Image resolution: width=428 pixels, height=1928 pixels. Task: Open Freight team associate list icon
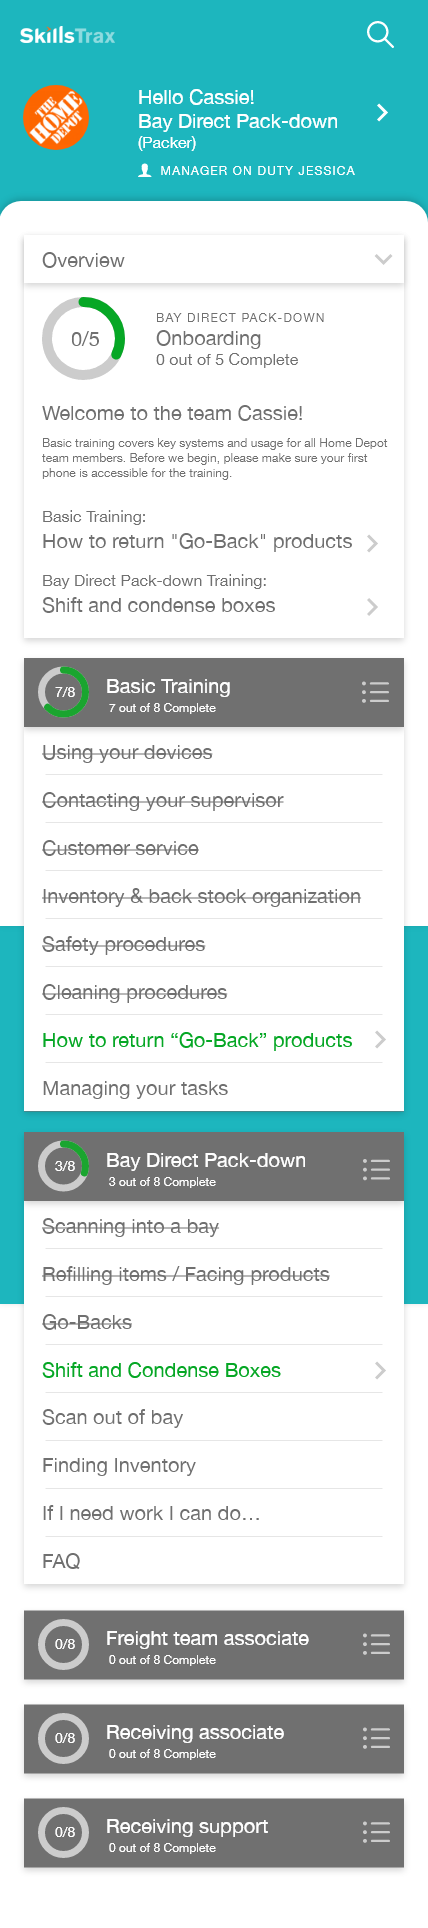coord(375,1644)
